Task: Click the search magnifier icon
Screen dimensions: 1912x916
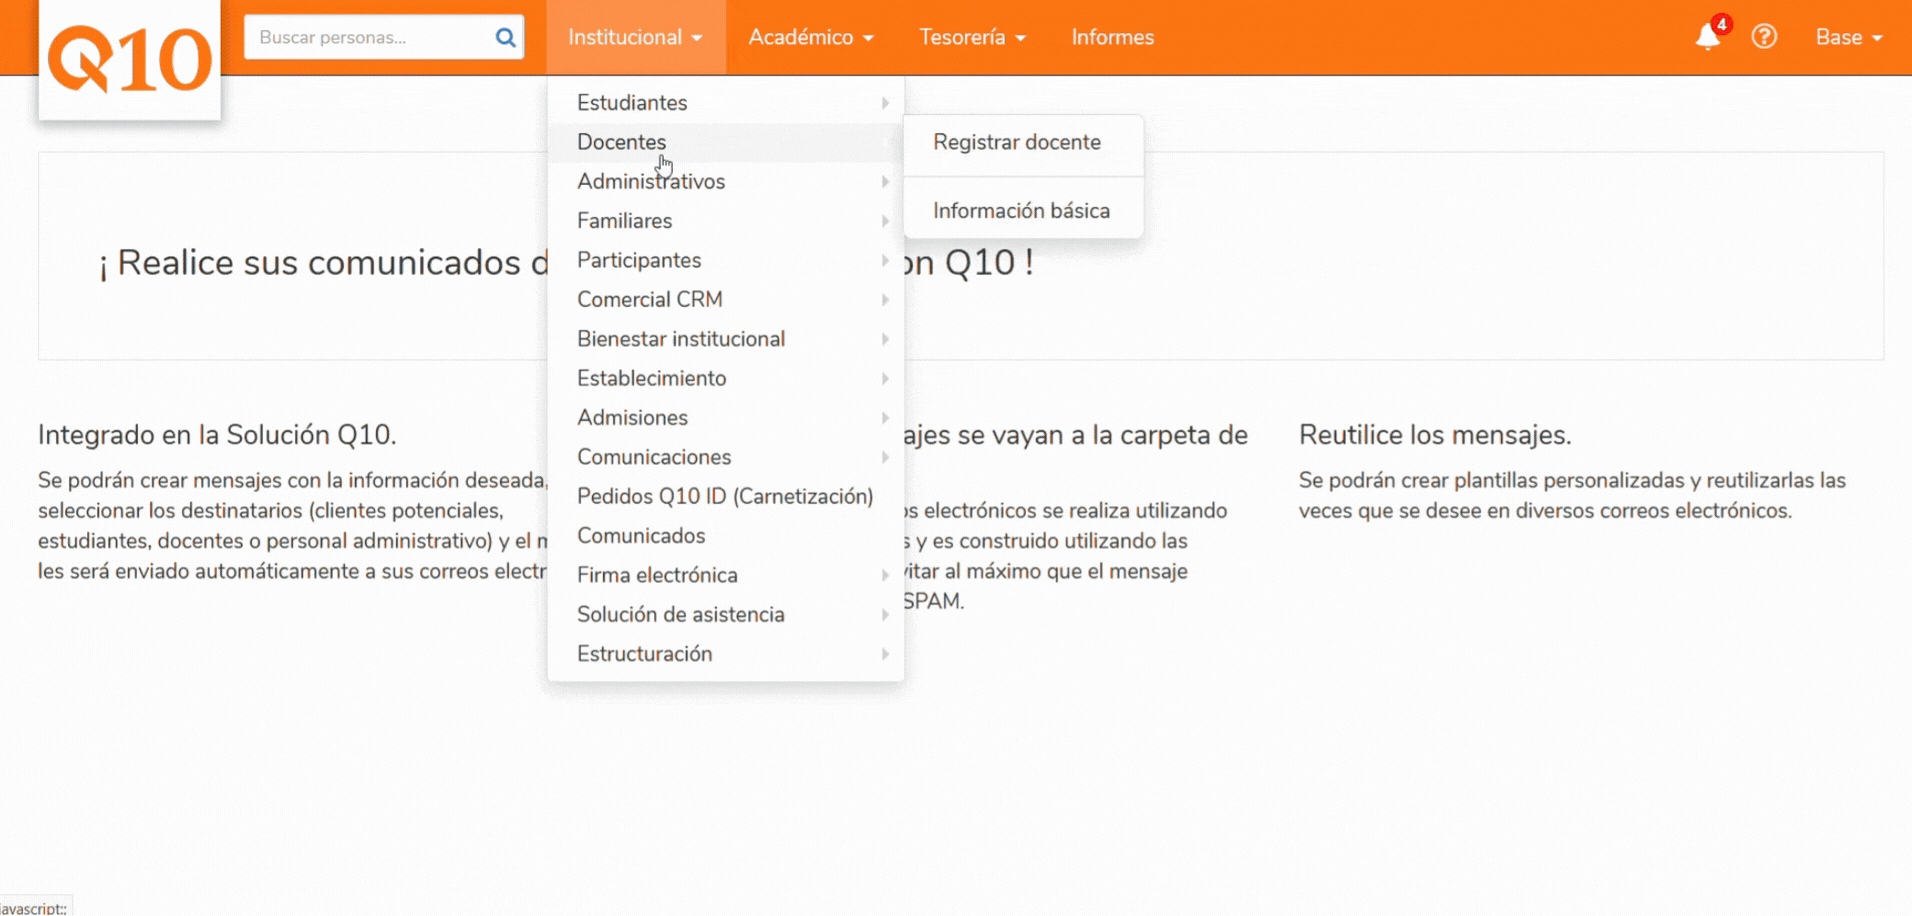Action: [x=505, y=38]
